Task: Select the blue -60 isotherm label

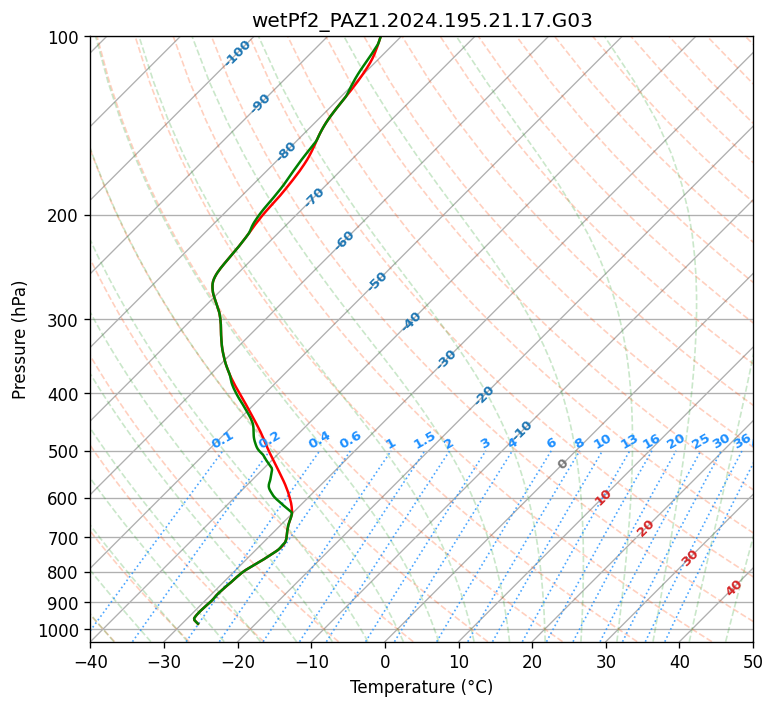Action: point(344,240)
